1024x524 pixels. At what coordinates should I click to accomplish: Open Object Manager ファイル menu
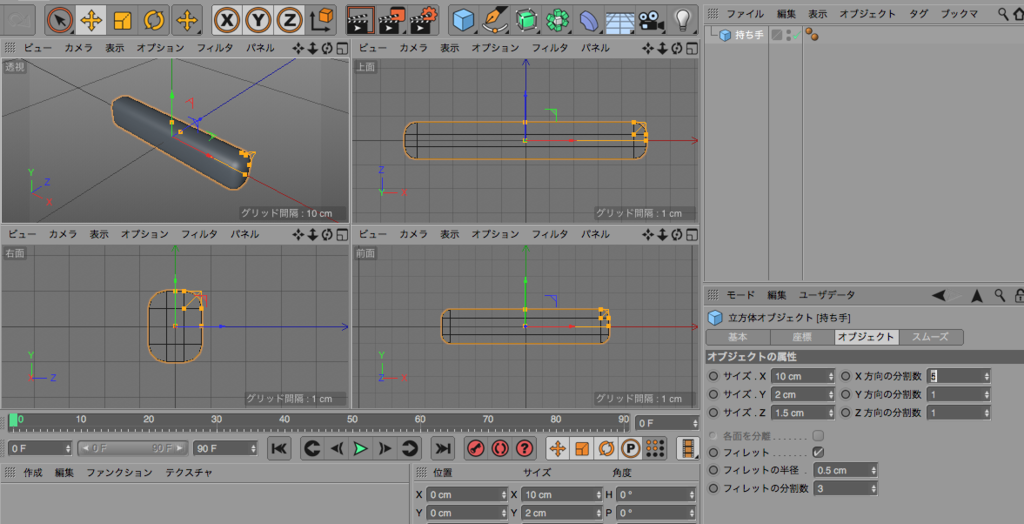click(x=745, y=13)
